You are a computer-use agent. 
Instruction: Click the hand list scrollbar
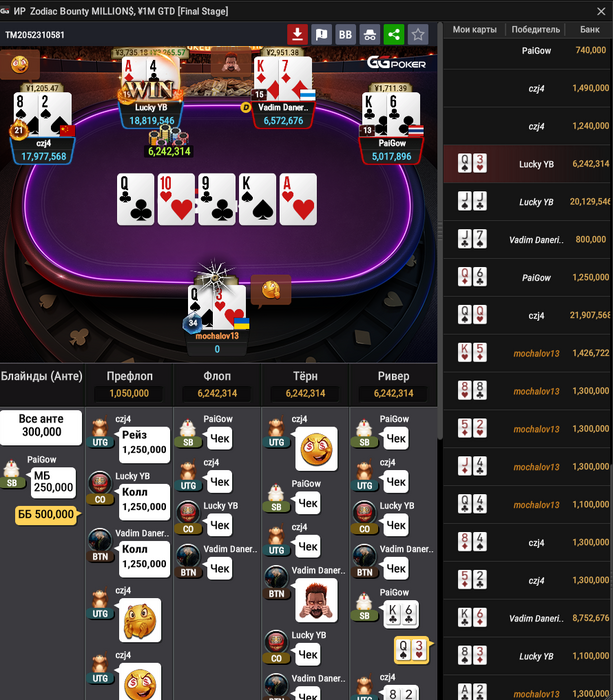coord(440,230)
